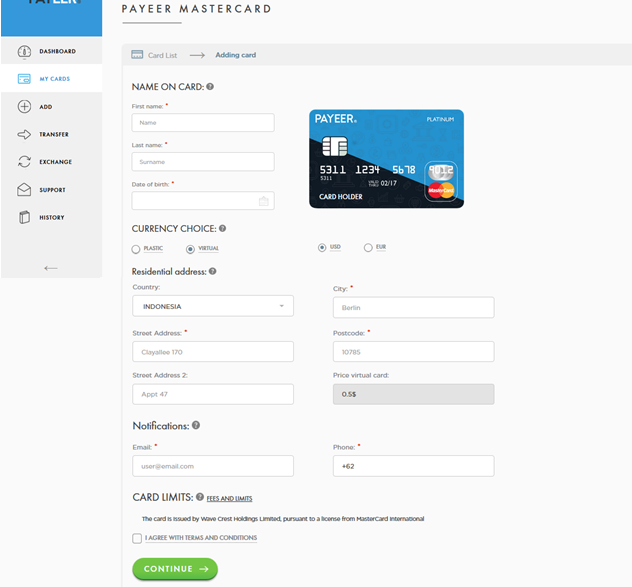Collapse the sidebar with left arrow
The height and width of the screenshot is (587, 632).
tap(51, 268)
